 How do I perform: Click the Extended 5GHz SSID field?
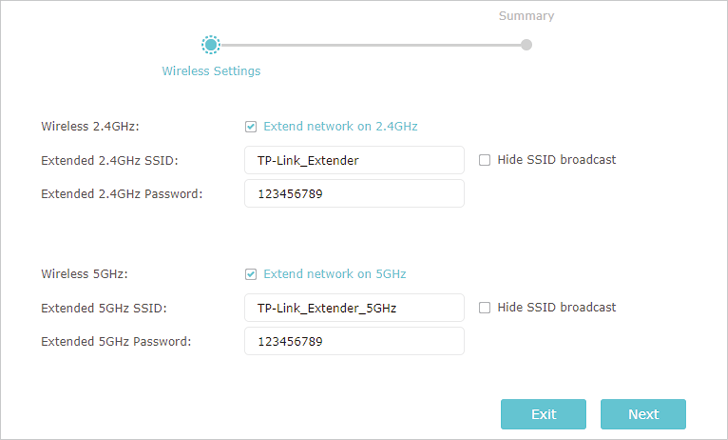[354, 308]
